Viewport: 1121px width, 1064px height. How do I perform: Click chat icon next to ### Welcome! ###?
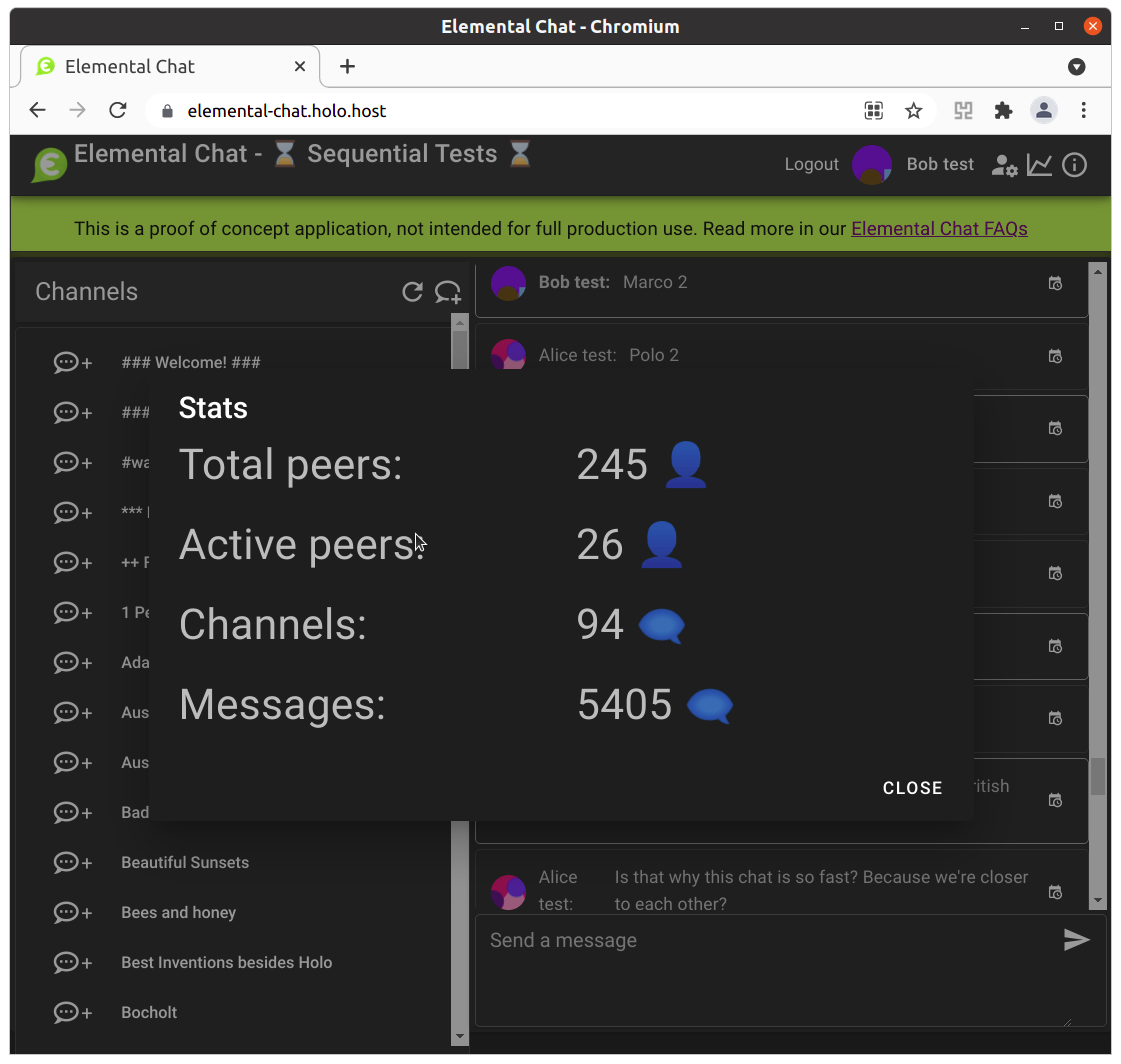pos(73,363)
